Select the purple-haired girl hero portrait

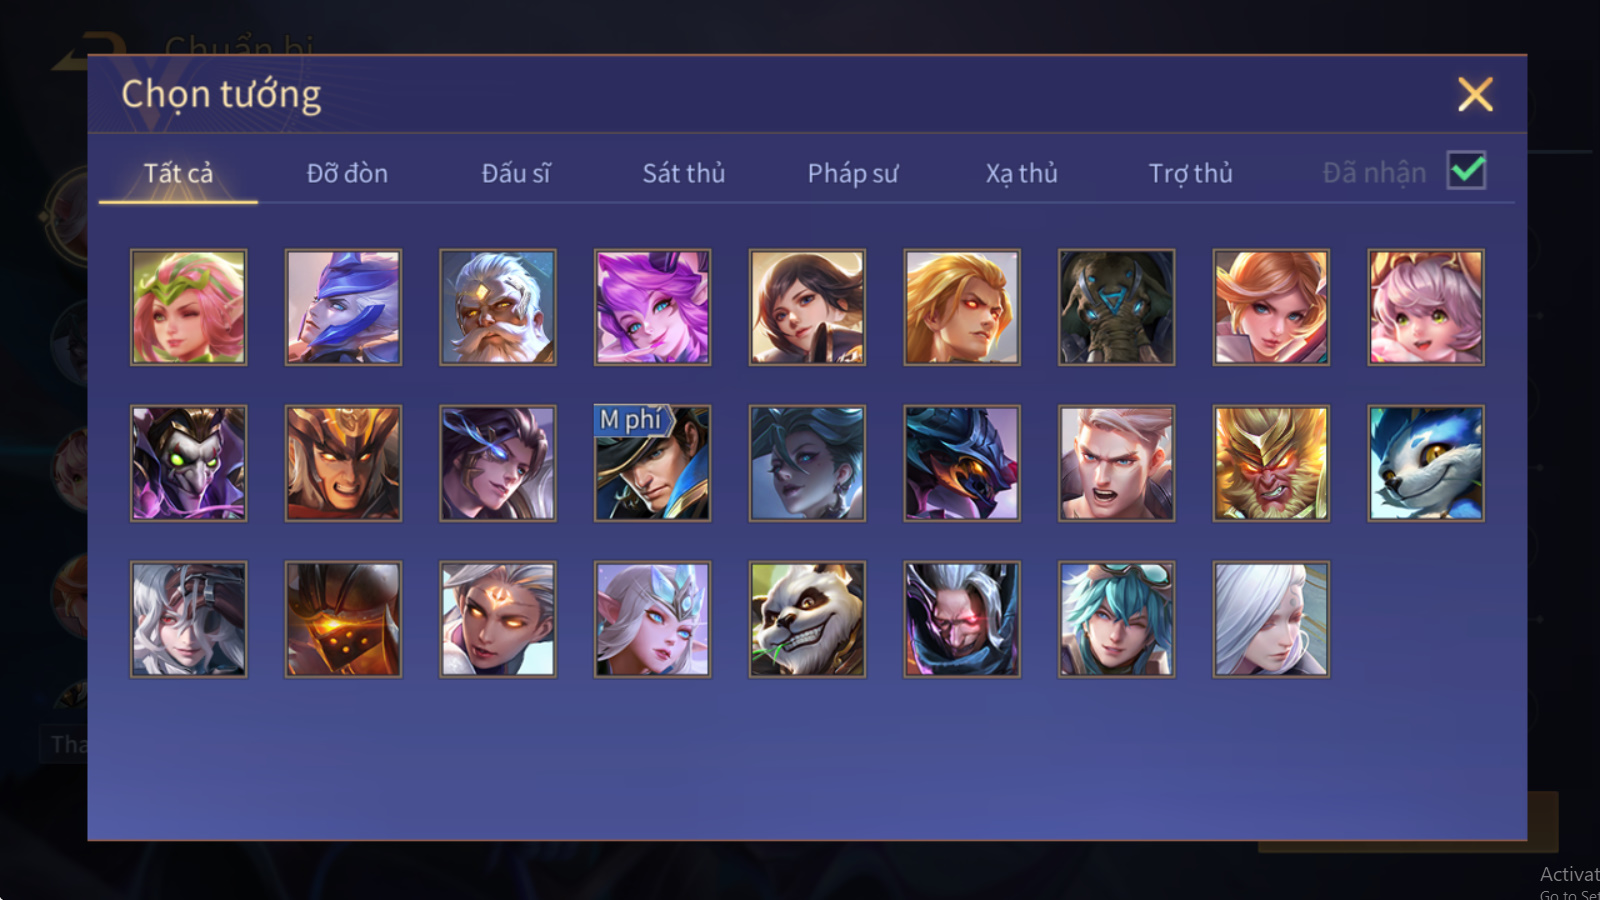(652, 307)
